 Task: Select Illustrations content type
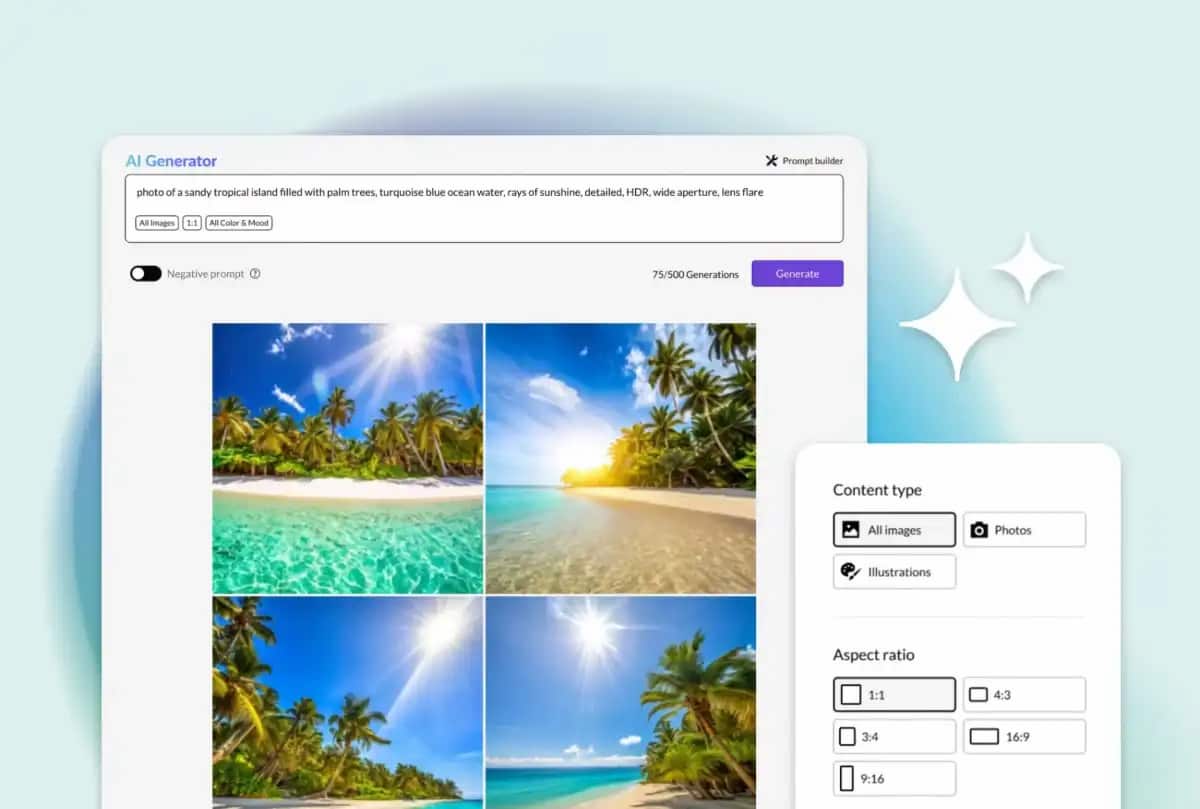pyautogui.click(x=894, y=572)
